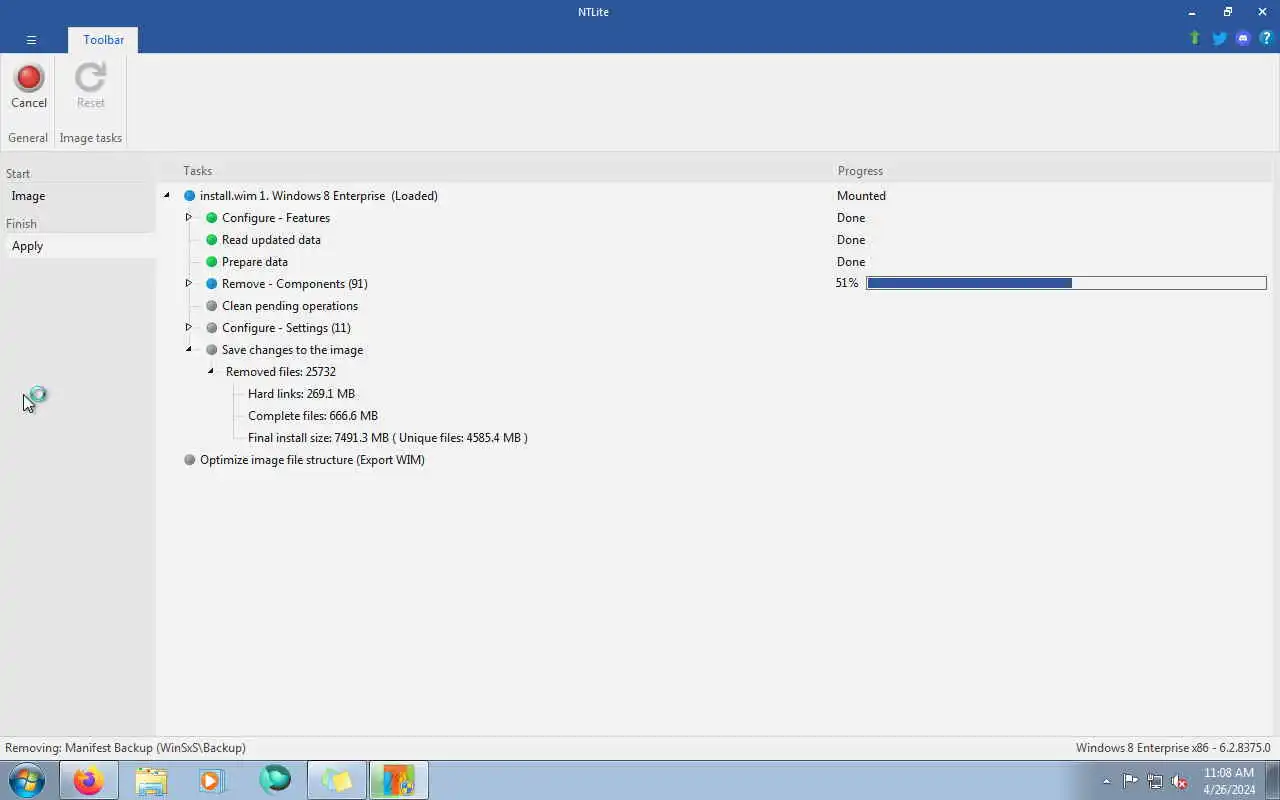Click the Tasks column header
The image size is (1280, 800).
coord(197,171)
